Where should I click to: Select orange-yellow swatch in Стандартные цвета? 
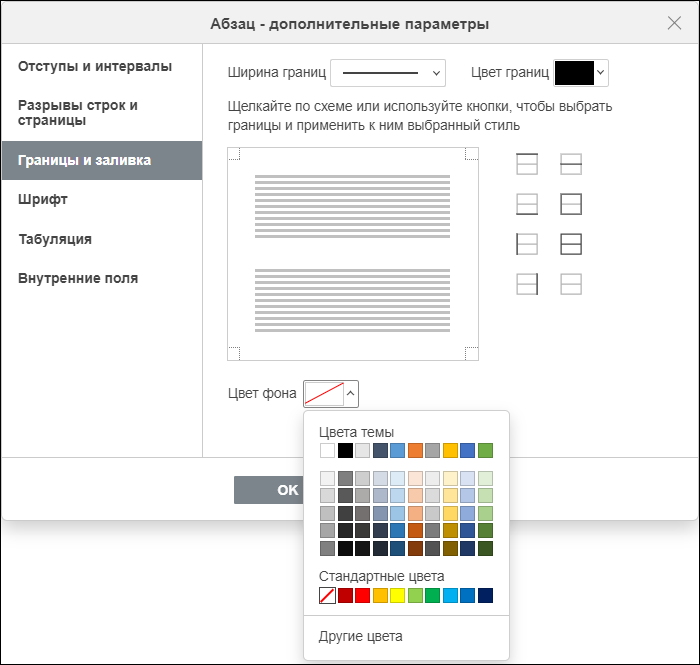380,595
